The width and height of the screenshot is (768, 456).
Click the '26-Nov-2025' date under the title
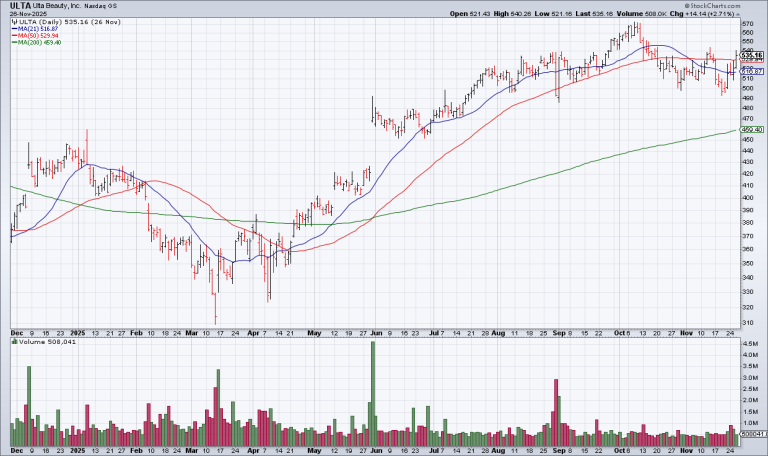28,14
